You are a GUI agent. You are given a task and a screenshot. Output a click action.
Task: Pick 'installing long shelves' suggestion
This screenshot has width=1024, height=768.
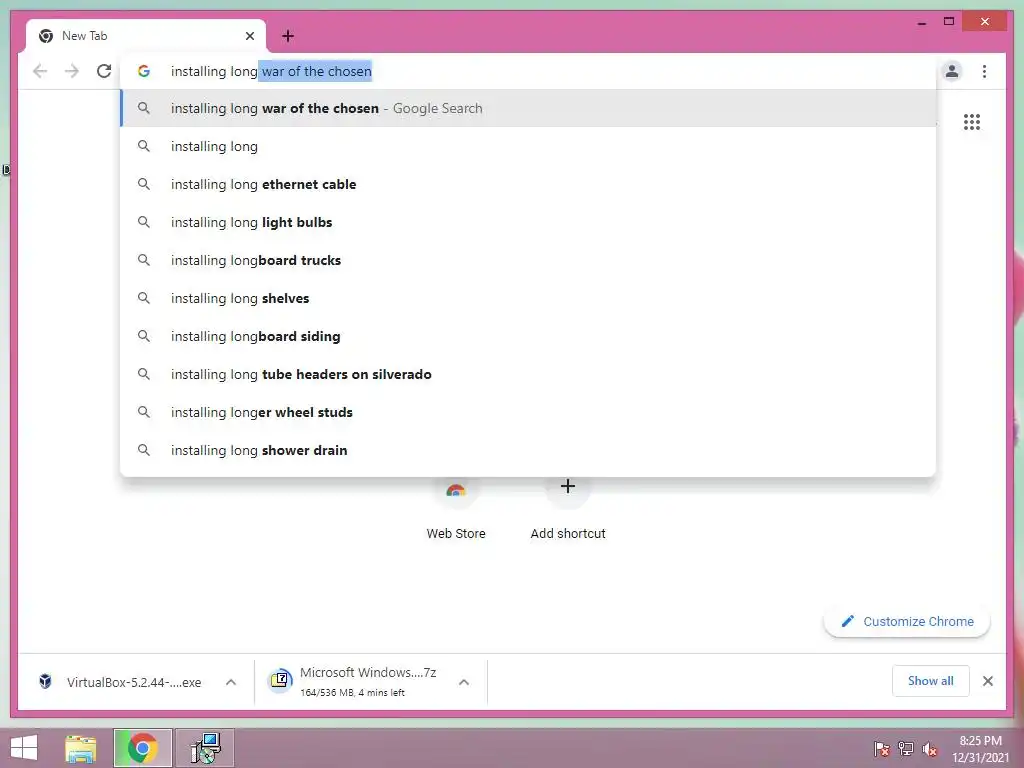tap(528, 298)
